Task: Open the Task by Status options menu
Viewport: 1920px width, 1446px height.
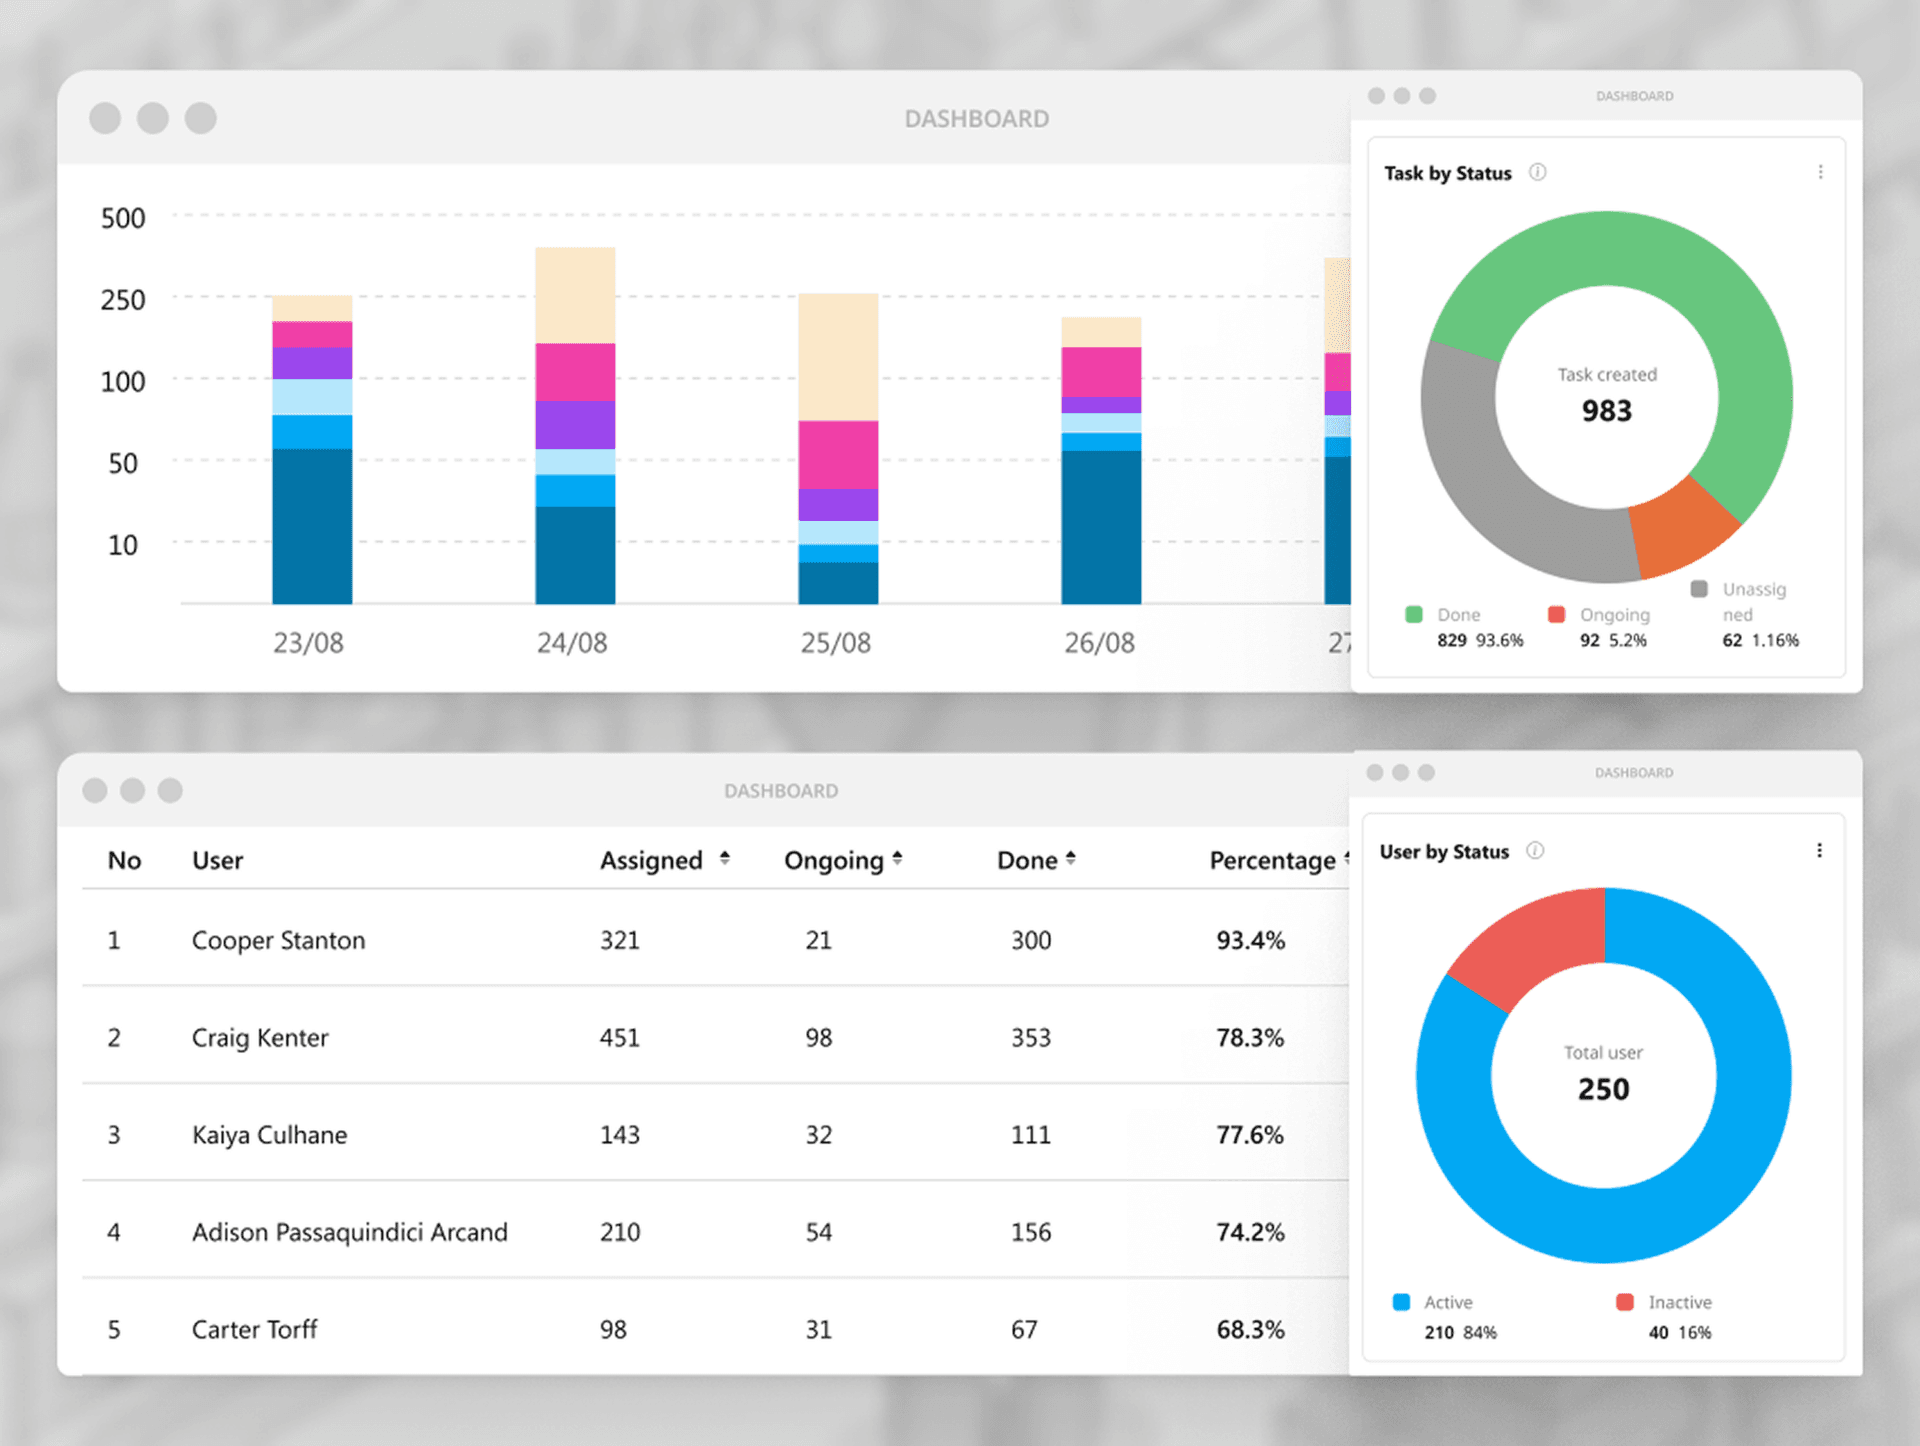Action: pos(1822,170)
